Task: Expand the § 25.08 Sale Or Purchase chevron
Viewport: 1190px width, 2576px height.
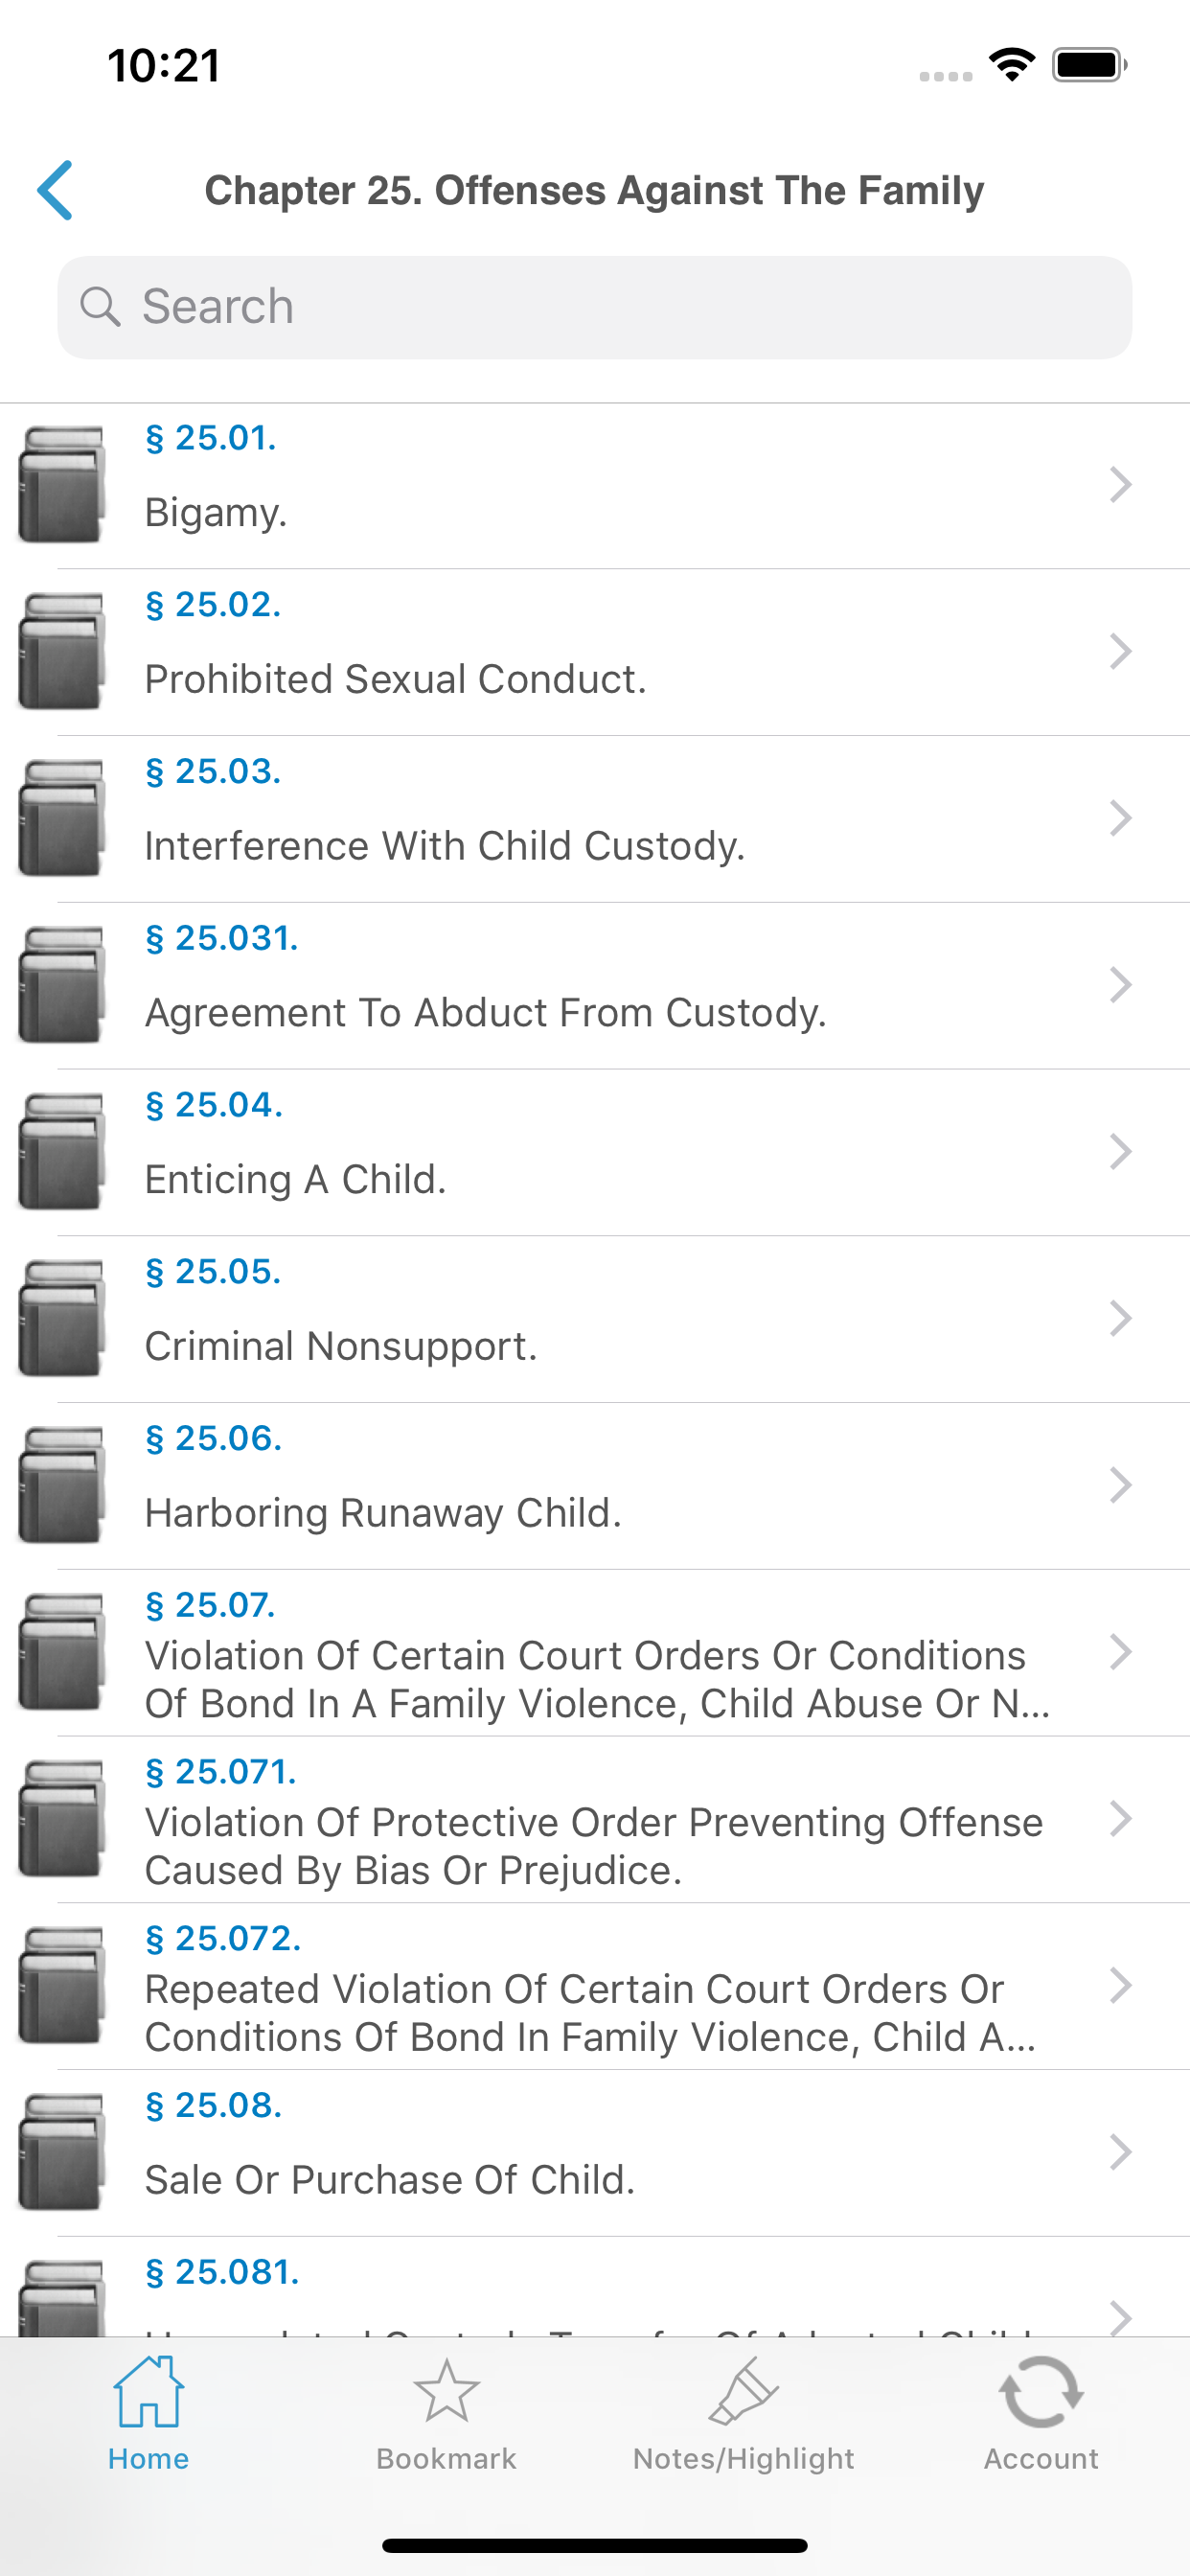Action: pyautogui.click(x=1120, y=2153)
